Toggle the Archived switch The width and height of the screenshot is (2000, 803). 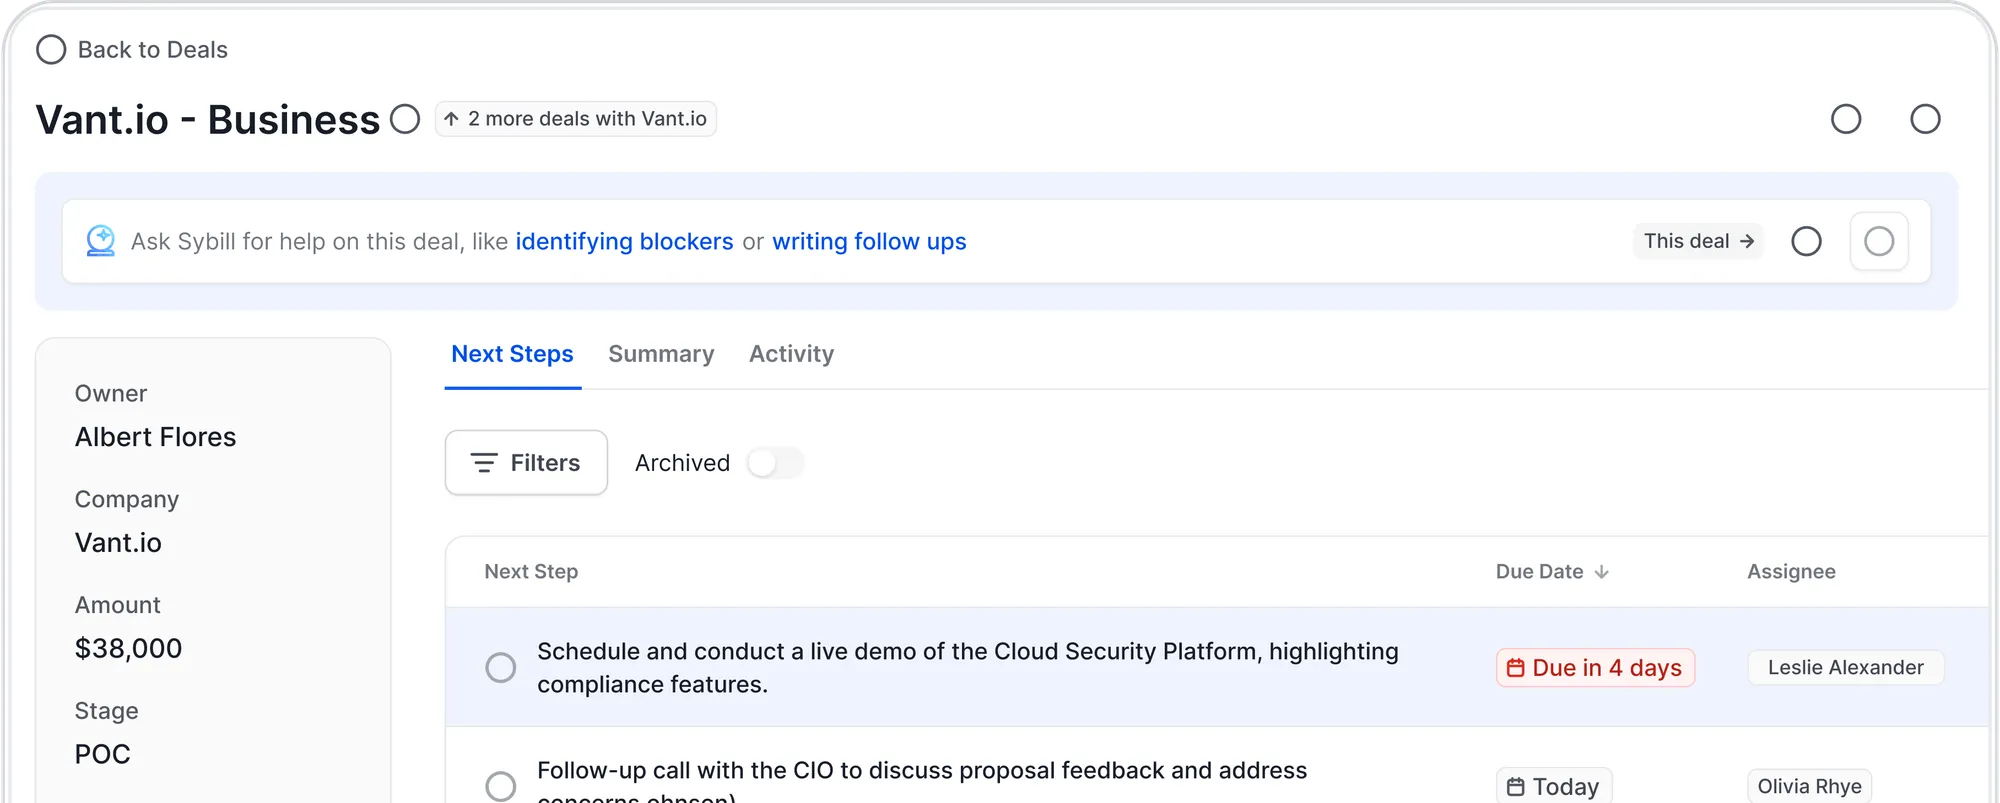[775, 463]
